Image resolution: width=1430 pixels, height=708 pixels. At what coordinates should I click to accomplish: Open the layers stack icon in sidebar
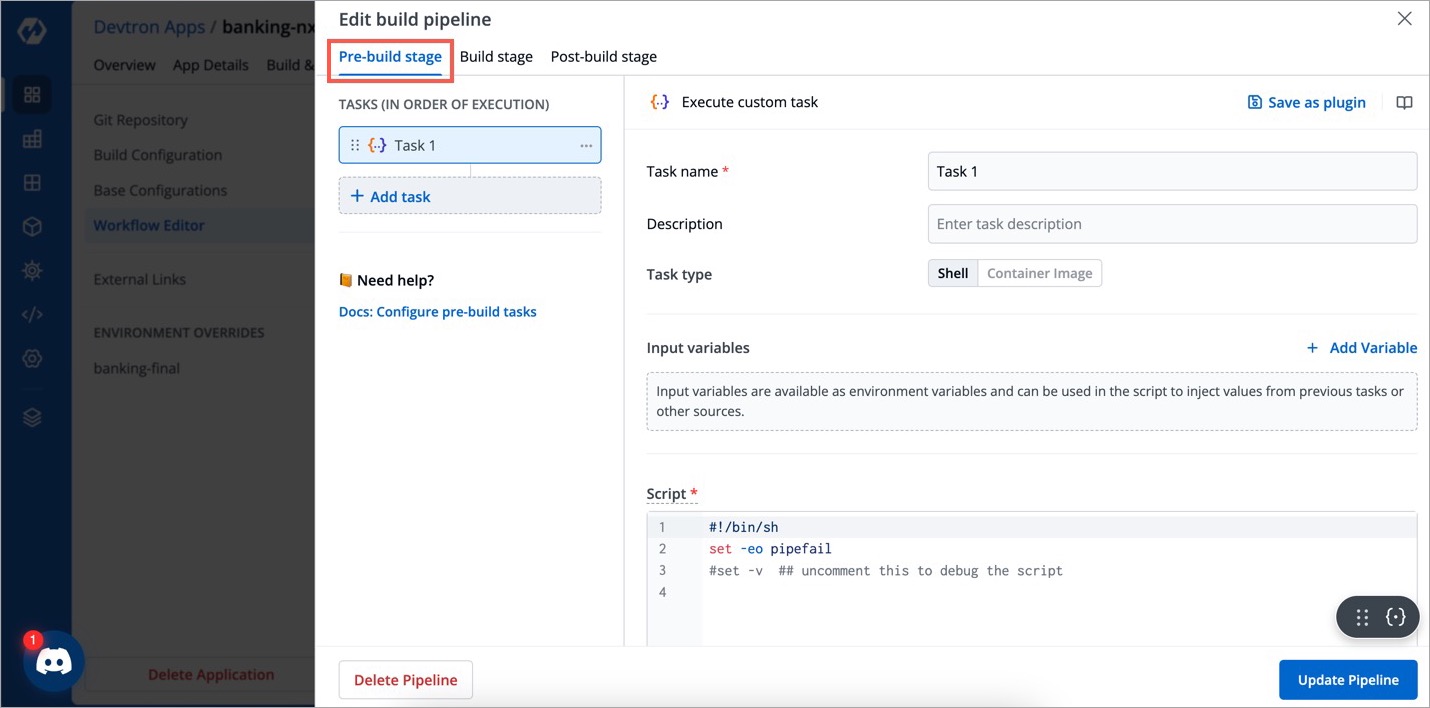(32, 418)
